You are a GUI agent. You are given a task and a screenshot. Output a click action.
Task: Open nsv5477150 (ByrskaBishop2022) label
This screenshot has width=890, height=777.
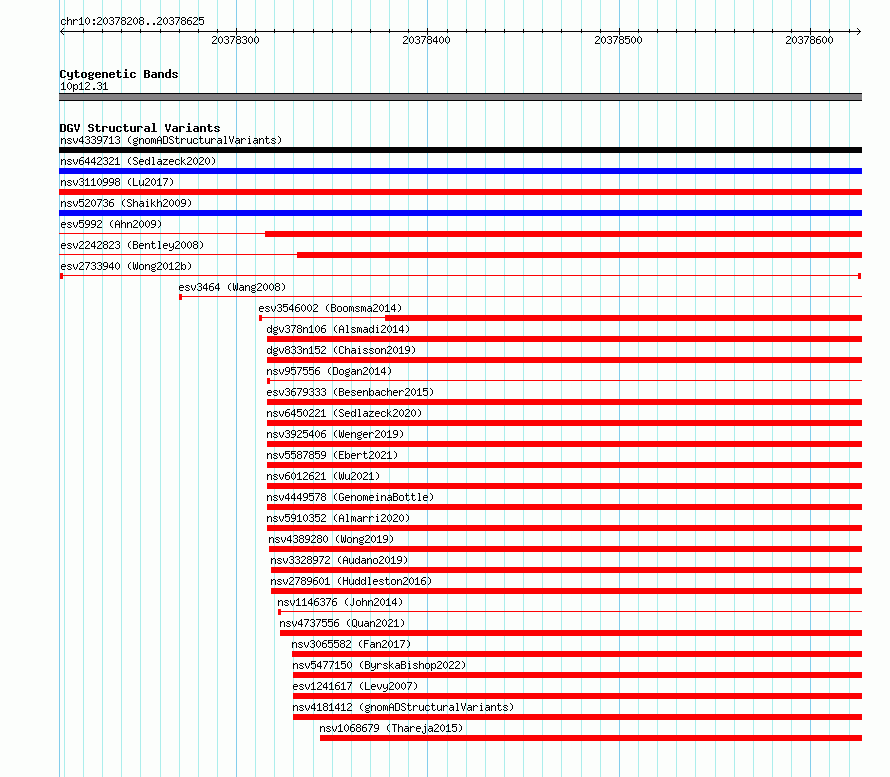coord(379,665)
